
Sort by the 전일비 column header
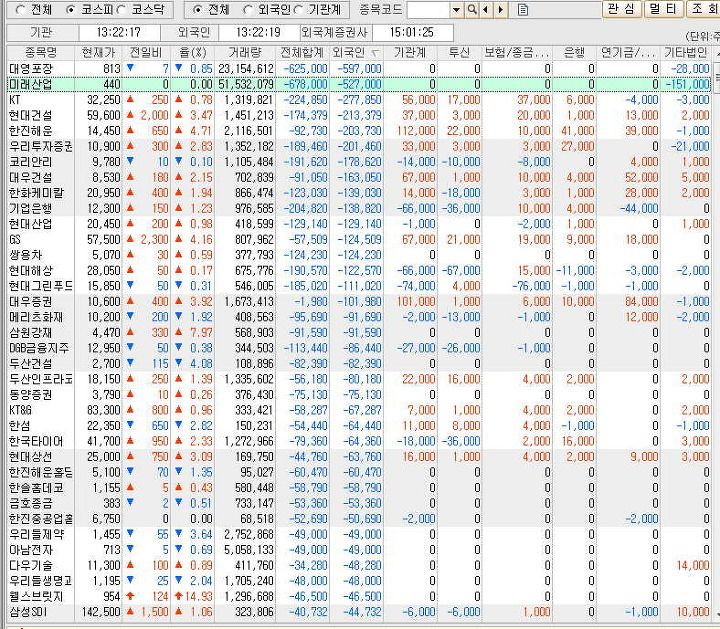pyautogui.click(x=146, y=52)
